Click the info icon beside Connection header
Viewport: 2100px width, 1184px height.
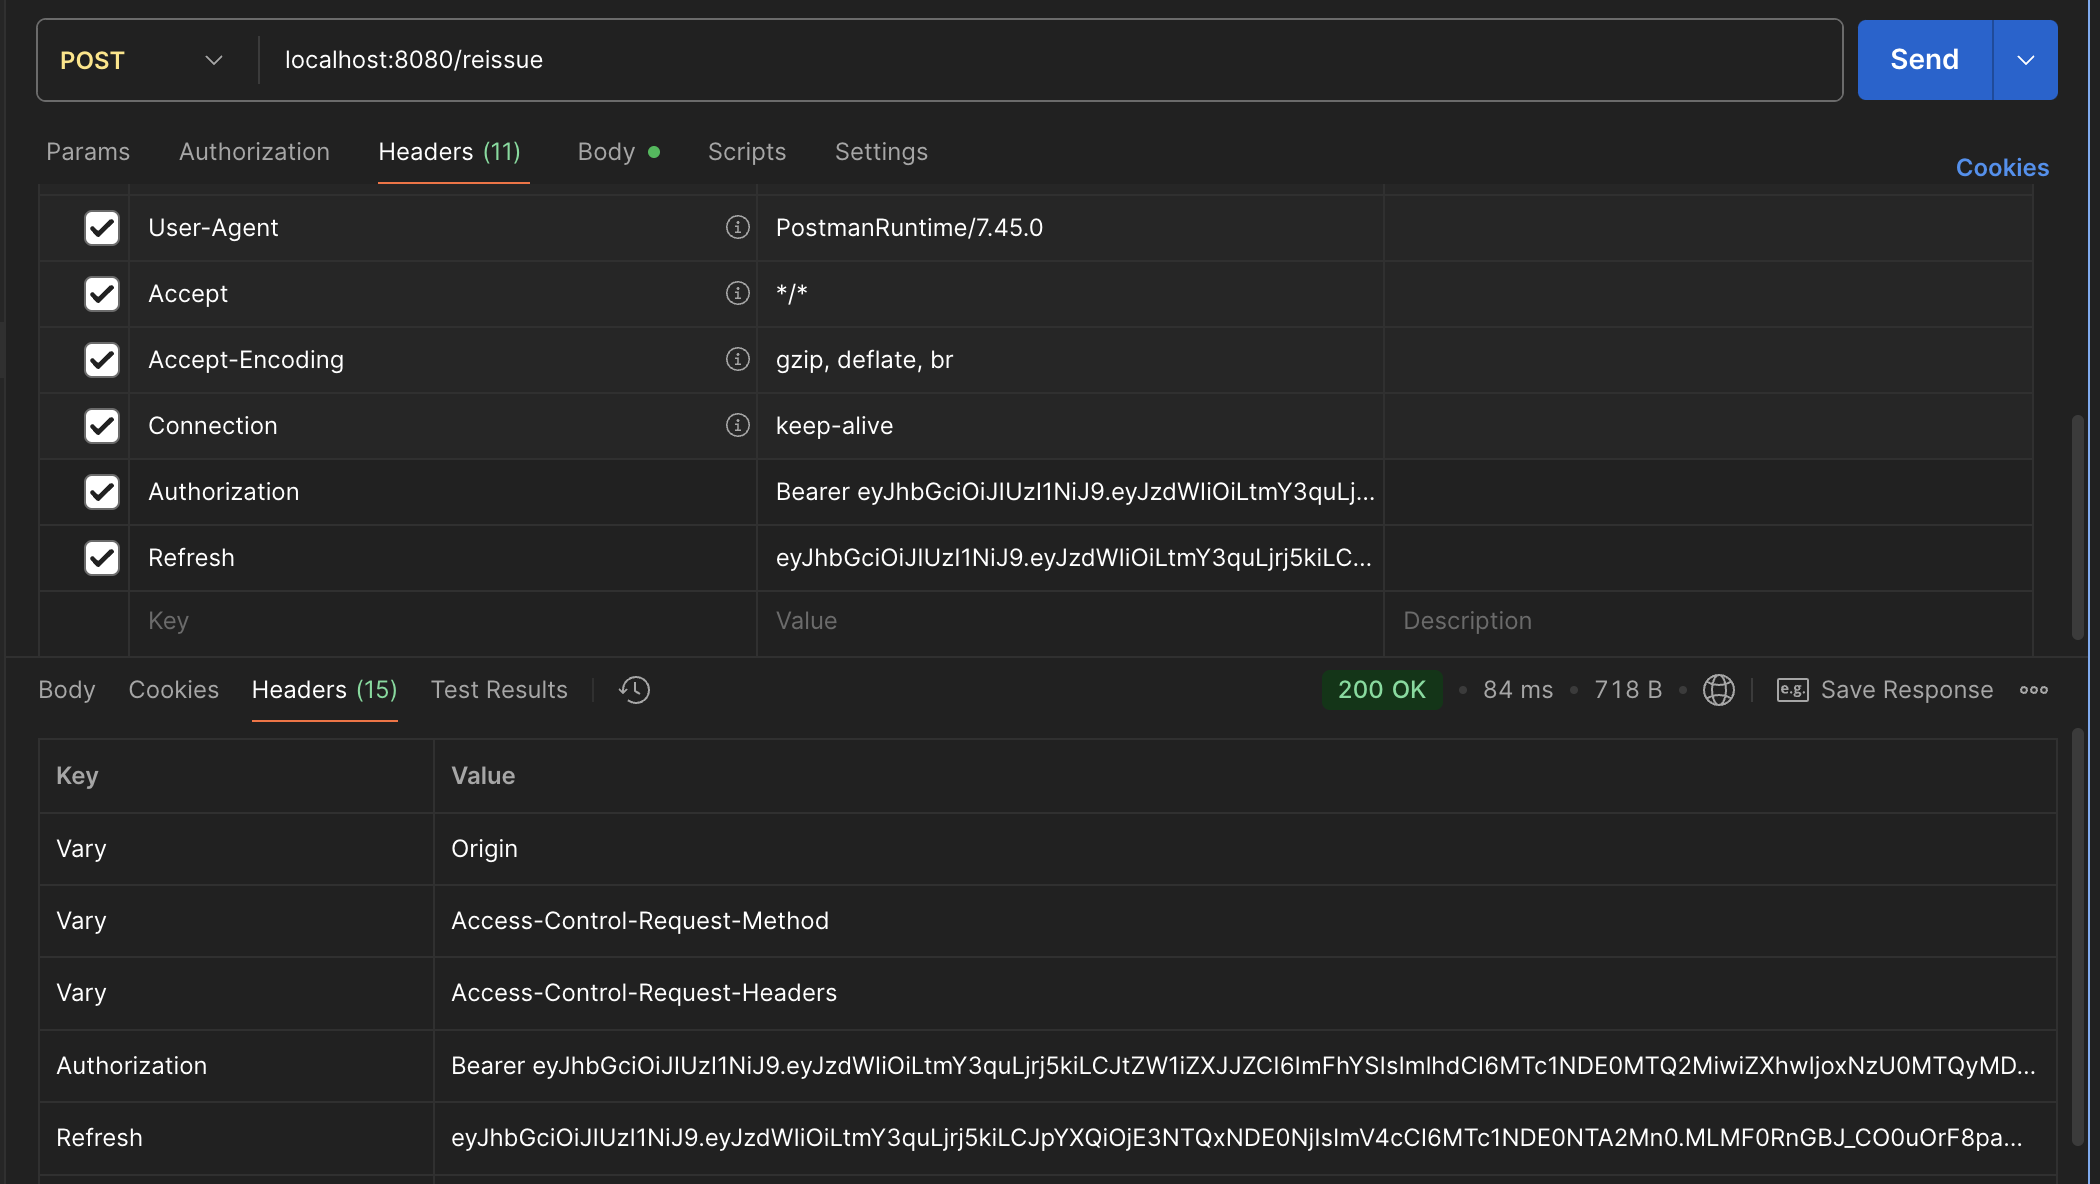pos(737,425)
